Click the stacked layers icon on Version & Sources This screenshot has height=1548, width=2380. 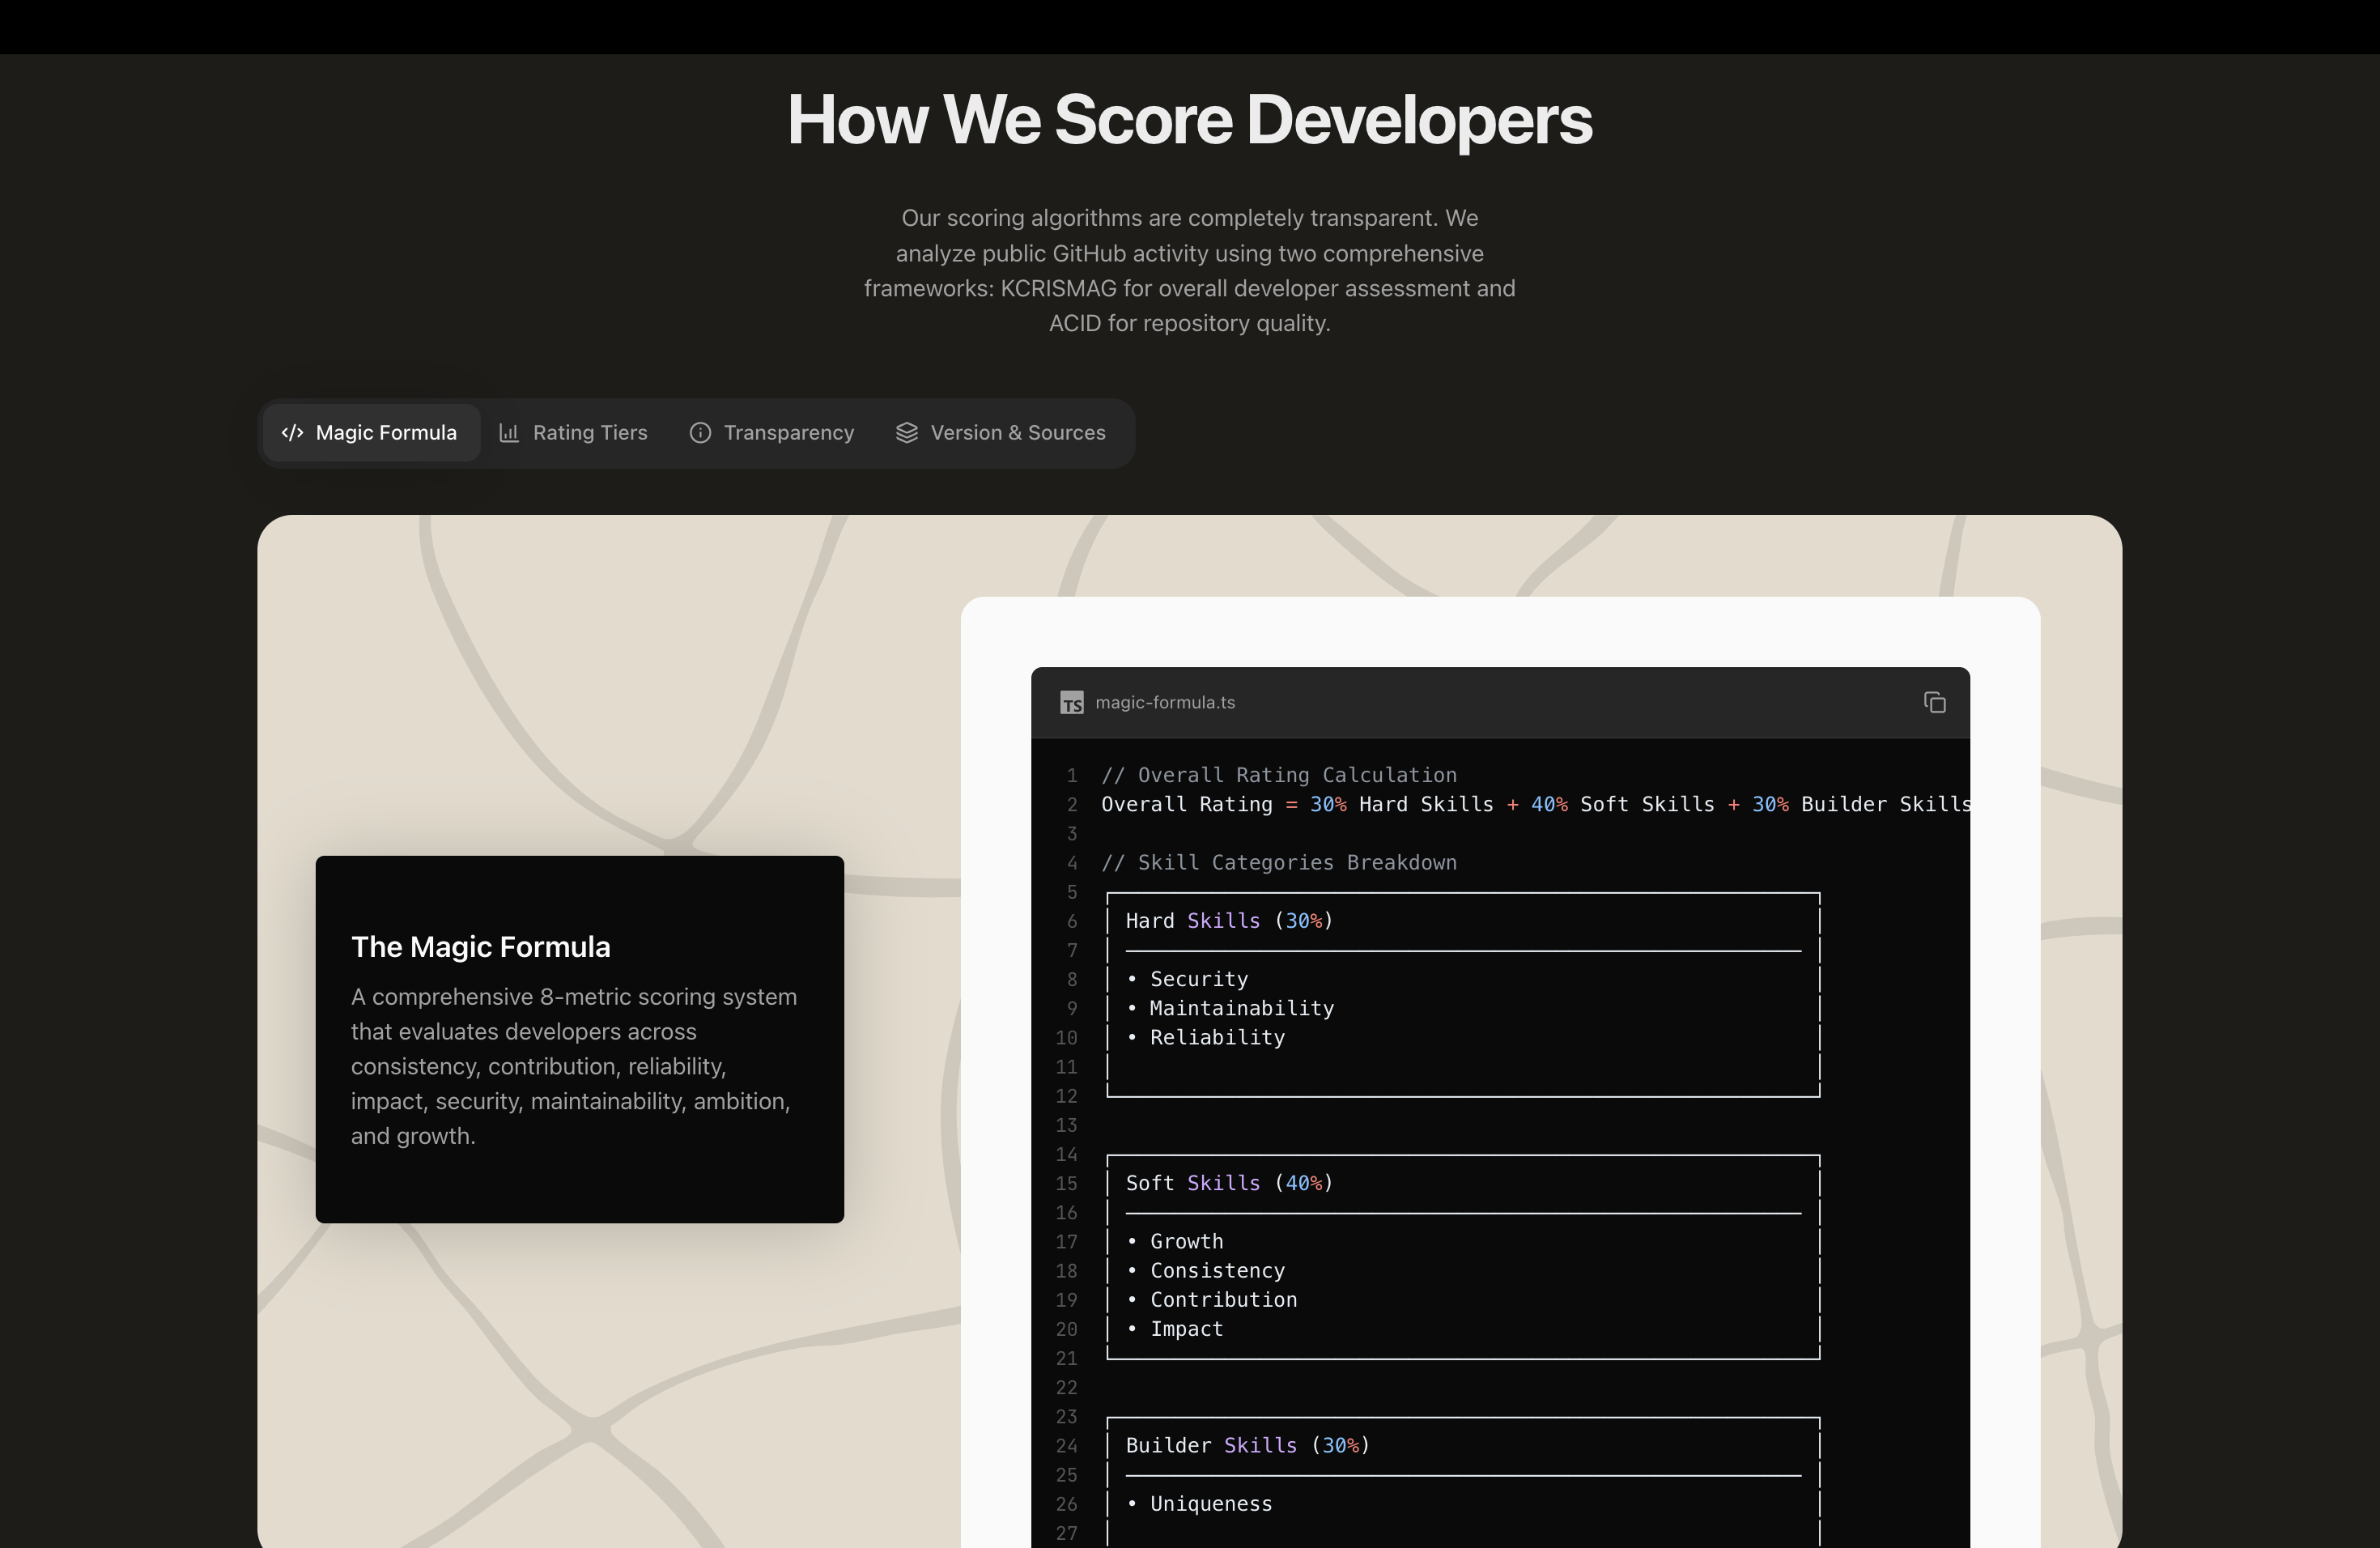click(906, 433)
